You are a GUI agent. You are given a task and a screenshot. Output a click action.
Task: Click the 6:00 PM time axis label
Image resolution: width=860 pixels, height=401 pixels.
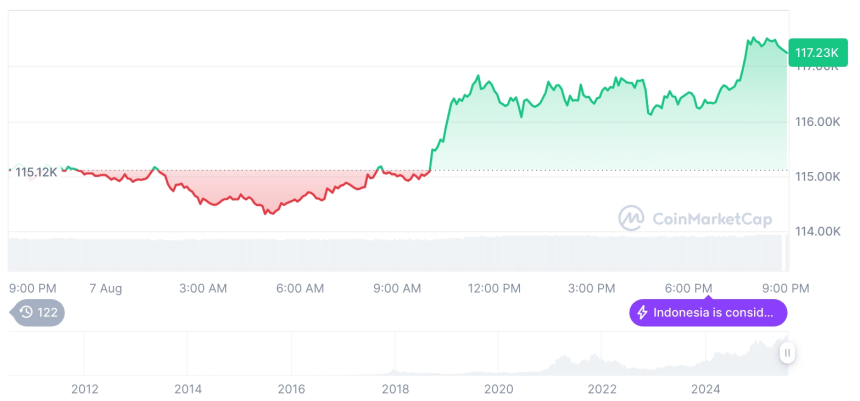click(689, 288)
